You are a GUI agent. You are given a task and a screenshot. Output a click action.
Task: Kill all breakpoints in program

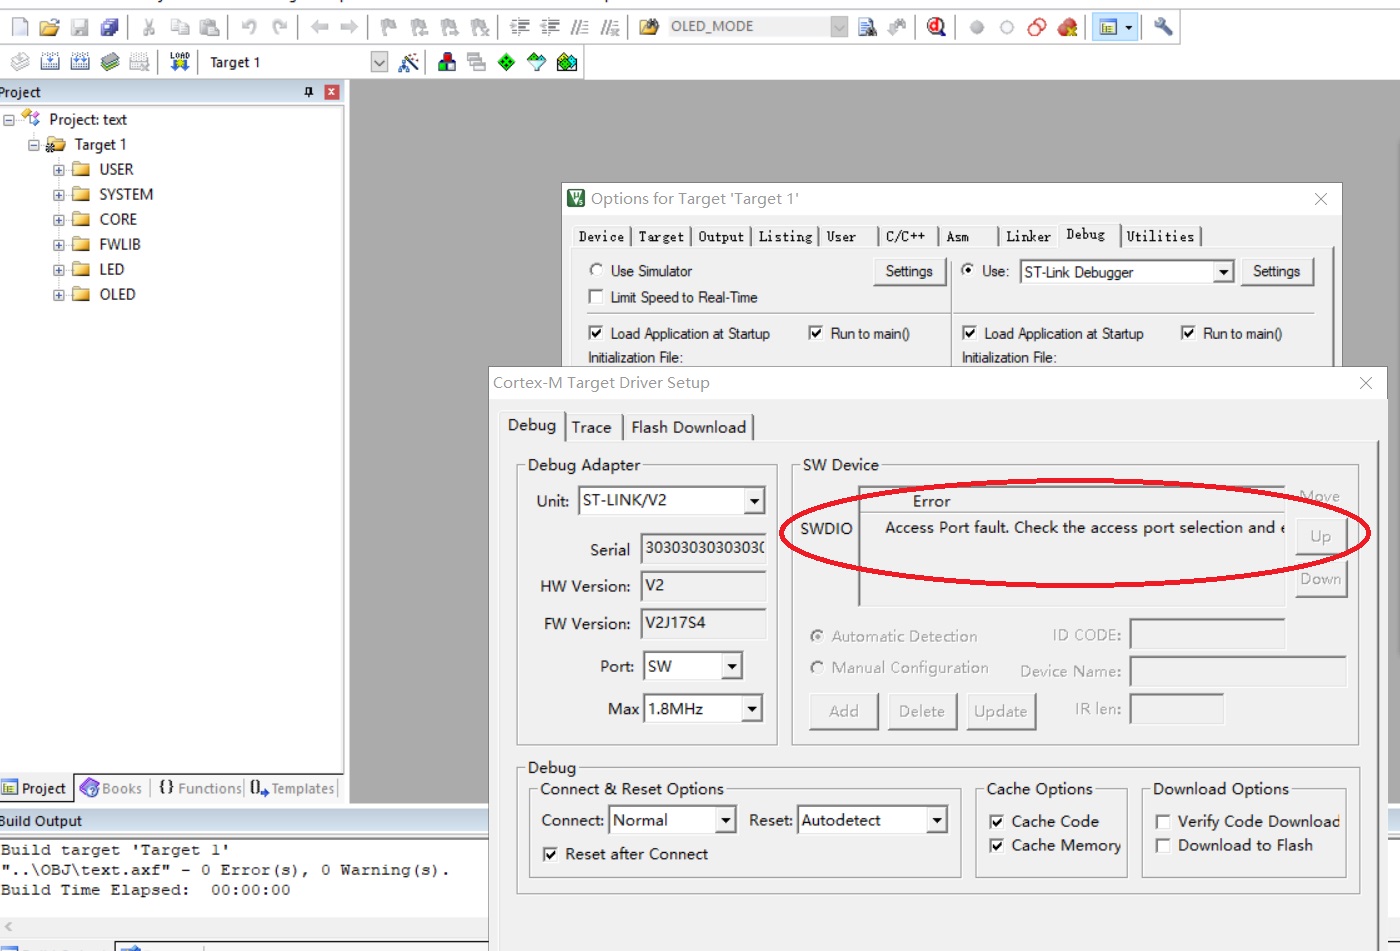[1067, 27]
